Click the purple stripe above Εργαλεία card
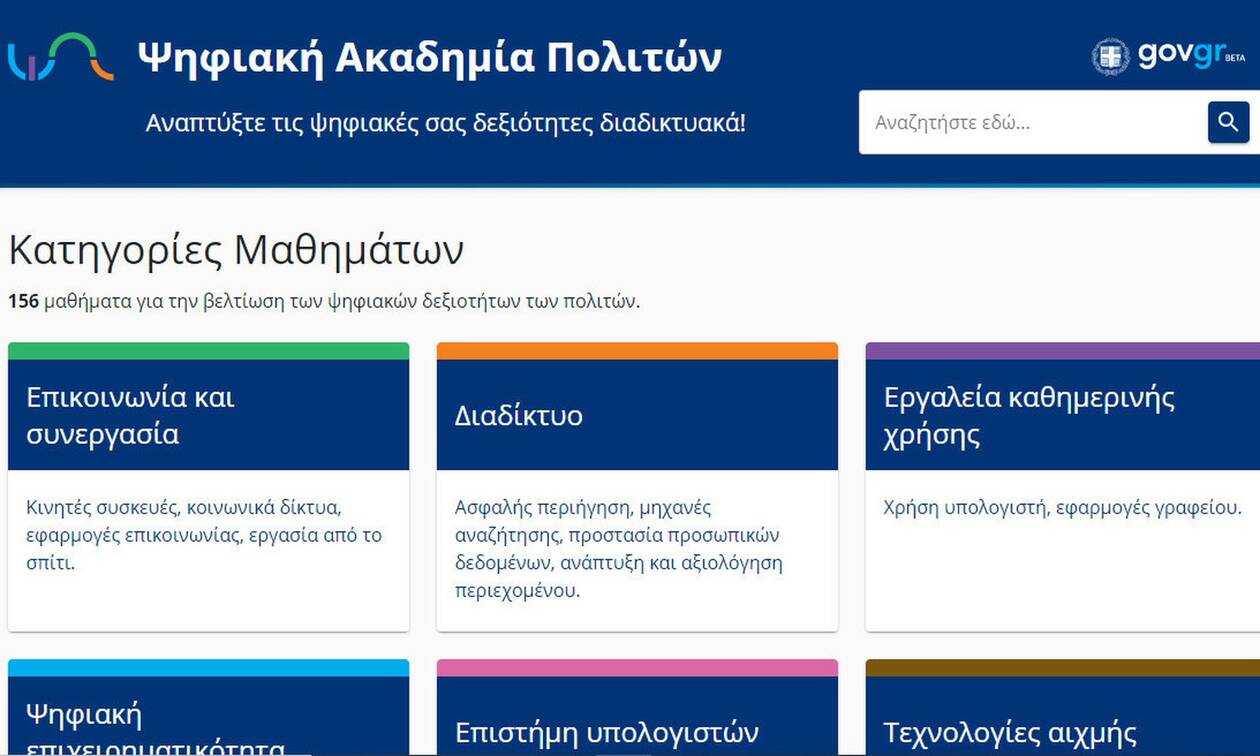Image resolution: width=1260 pixels, height=756 pixels. pyautogui.click(x=1062, y=351)
